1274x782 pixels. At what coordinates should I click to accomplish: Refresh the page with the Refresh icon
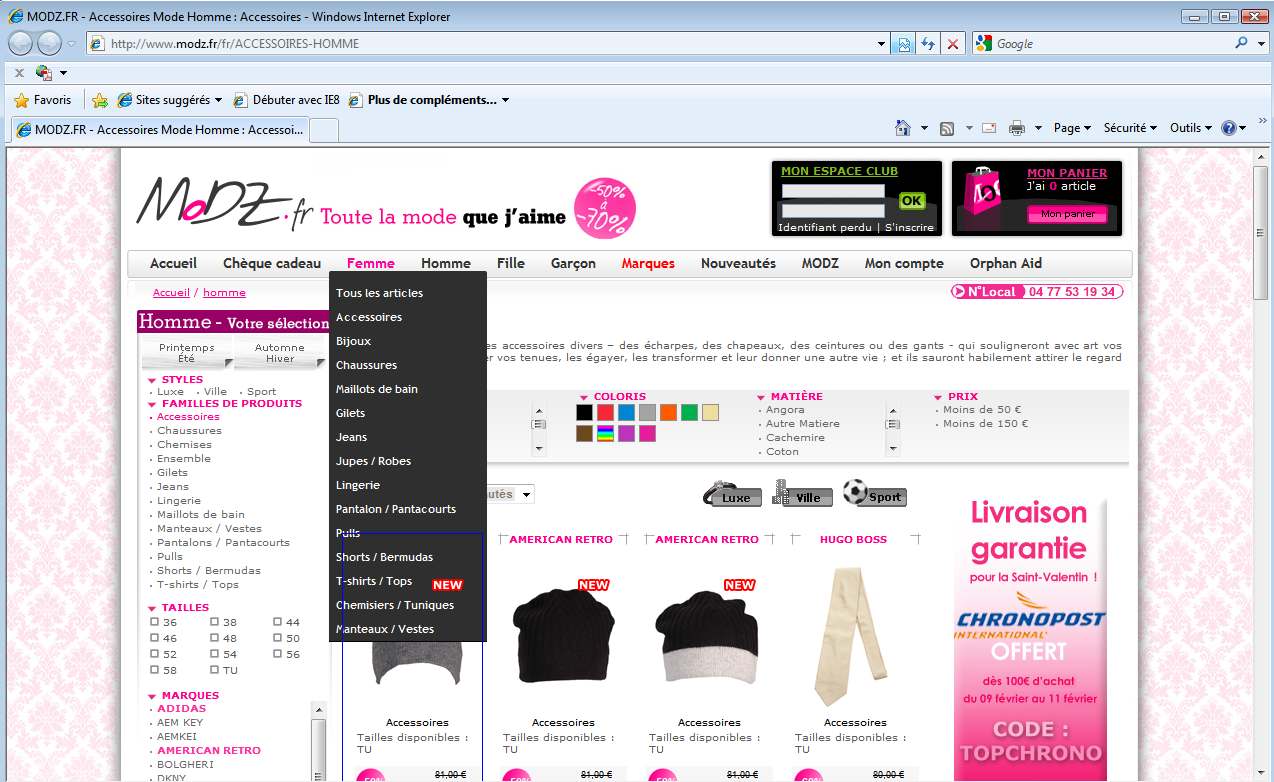pyautogui.click(x=928, y=44)
